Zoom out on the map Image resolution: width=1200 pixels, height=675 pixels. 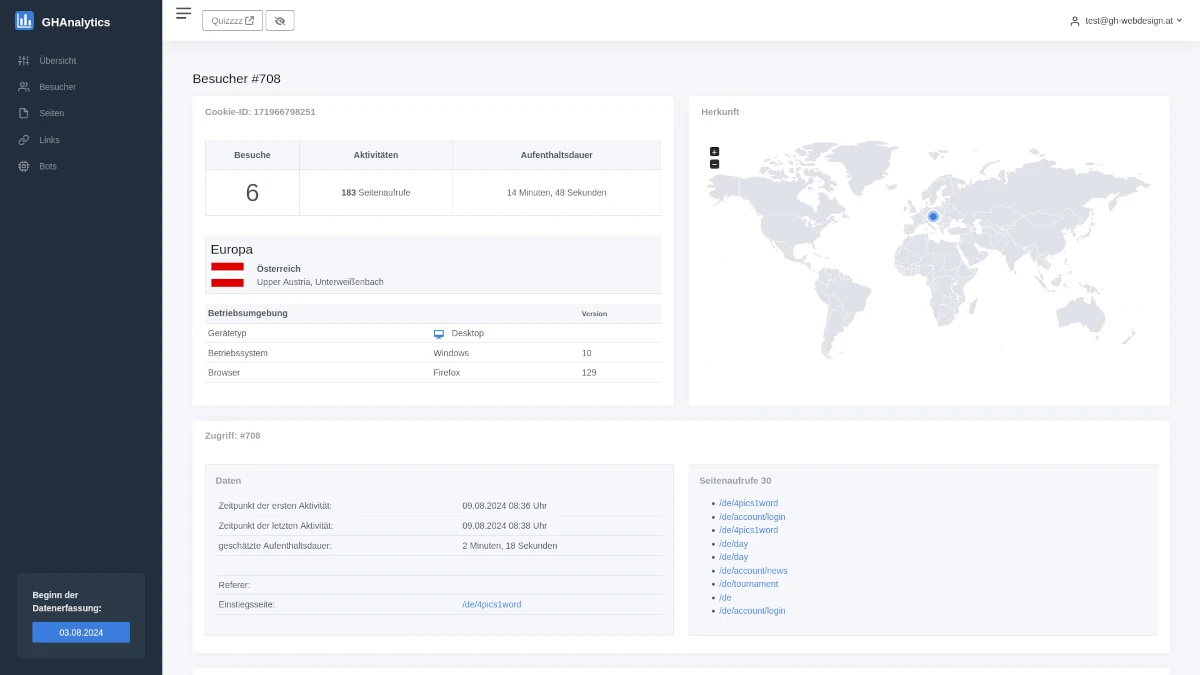(714, 164)
